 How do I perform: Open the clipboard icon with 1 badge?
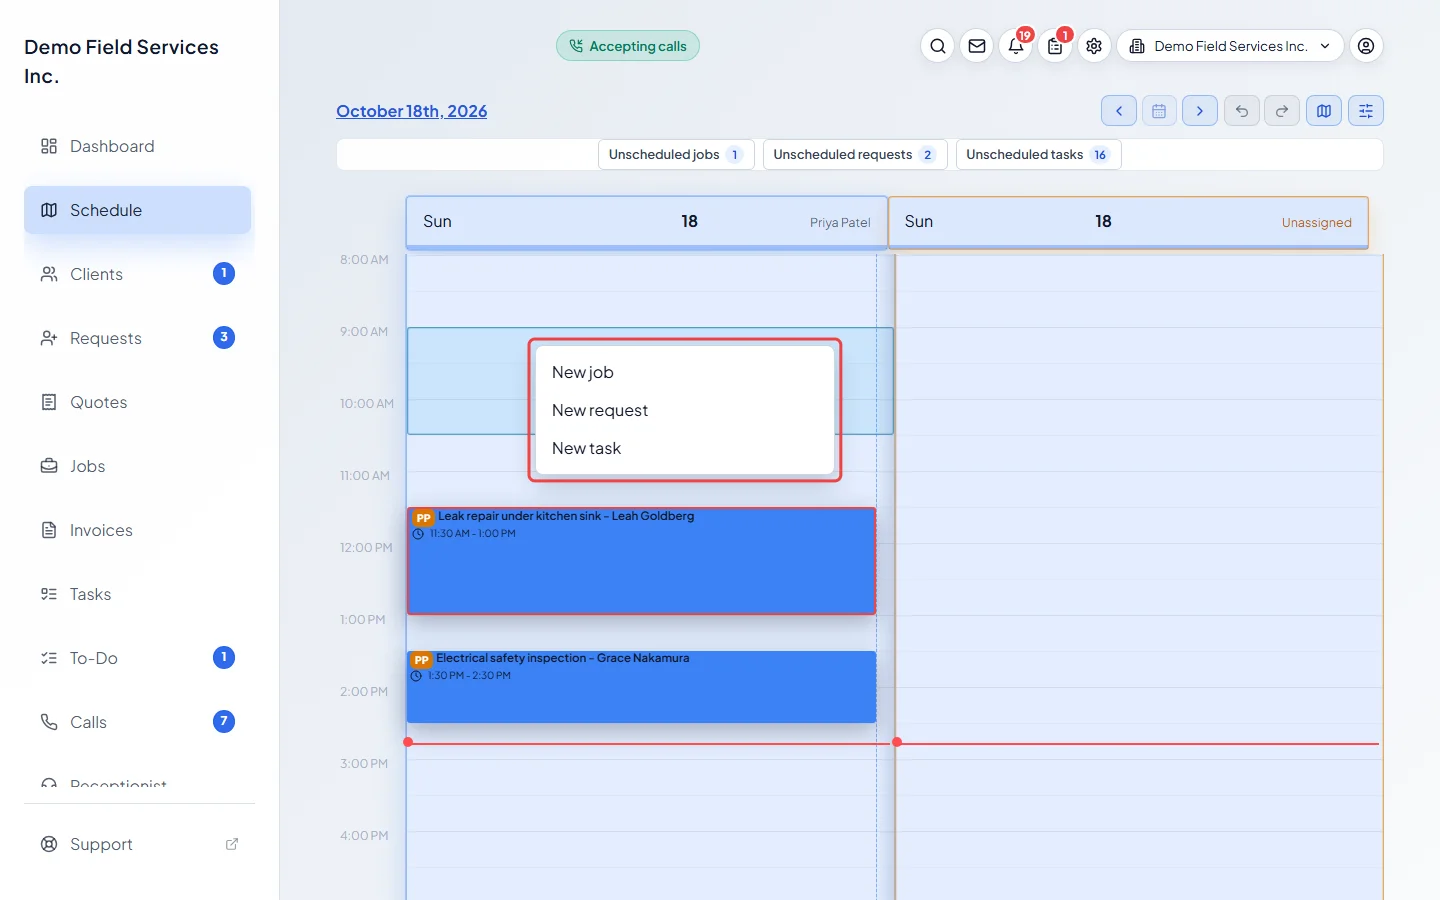(x=1055, y=46)
